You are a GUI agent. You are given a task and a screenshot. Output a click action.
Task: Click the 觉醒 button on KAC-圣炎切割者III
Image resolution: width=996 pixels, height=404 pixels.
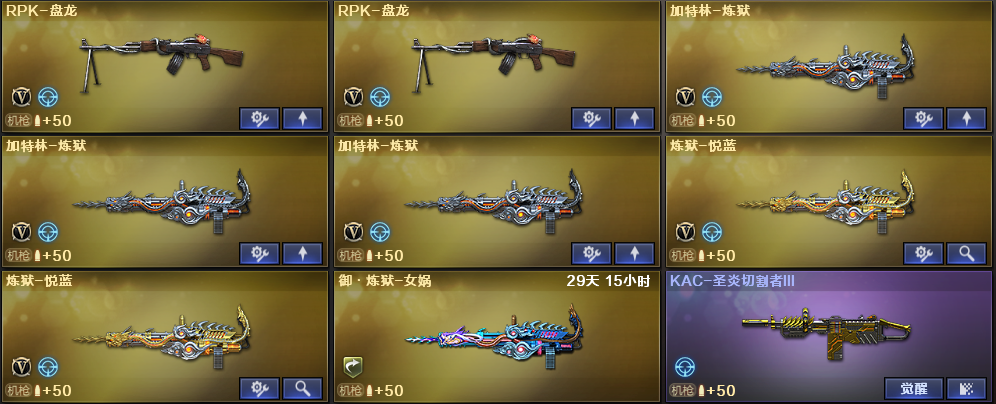tap(913, 388)
